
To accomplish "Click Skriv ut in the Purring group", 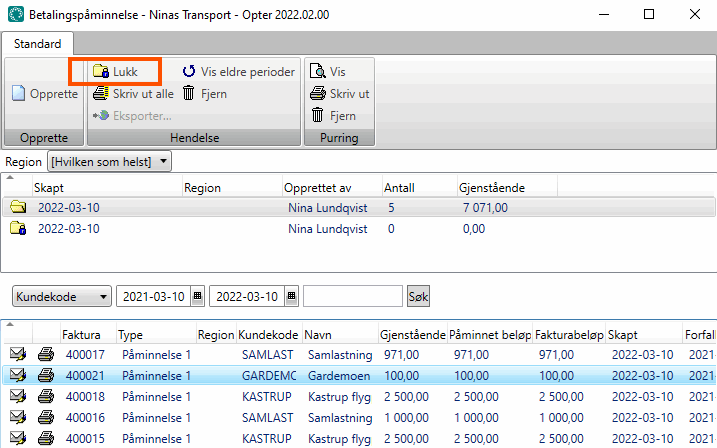I will [x=340, y=94].
